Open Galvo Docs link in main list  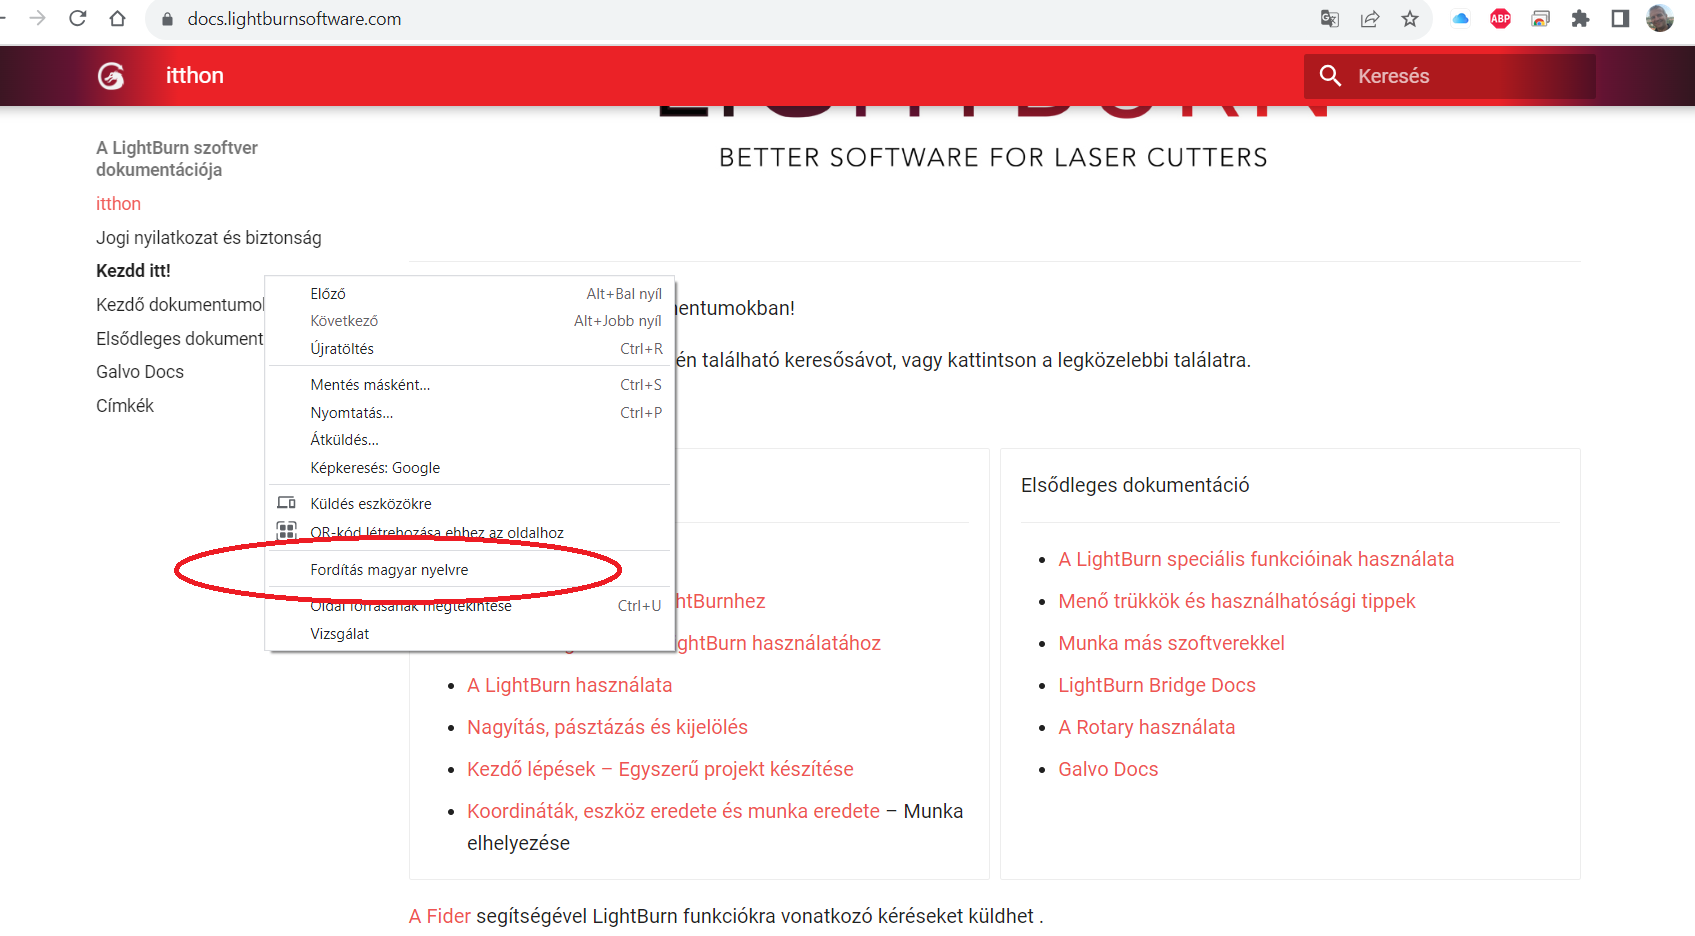pos(1108,769)
